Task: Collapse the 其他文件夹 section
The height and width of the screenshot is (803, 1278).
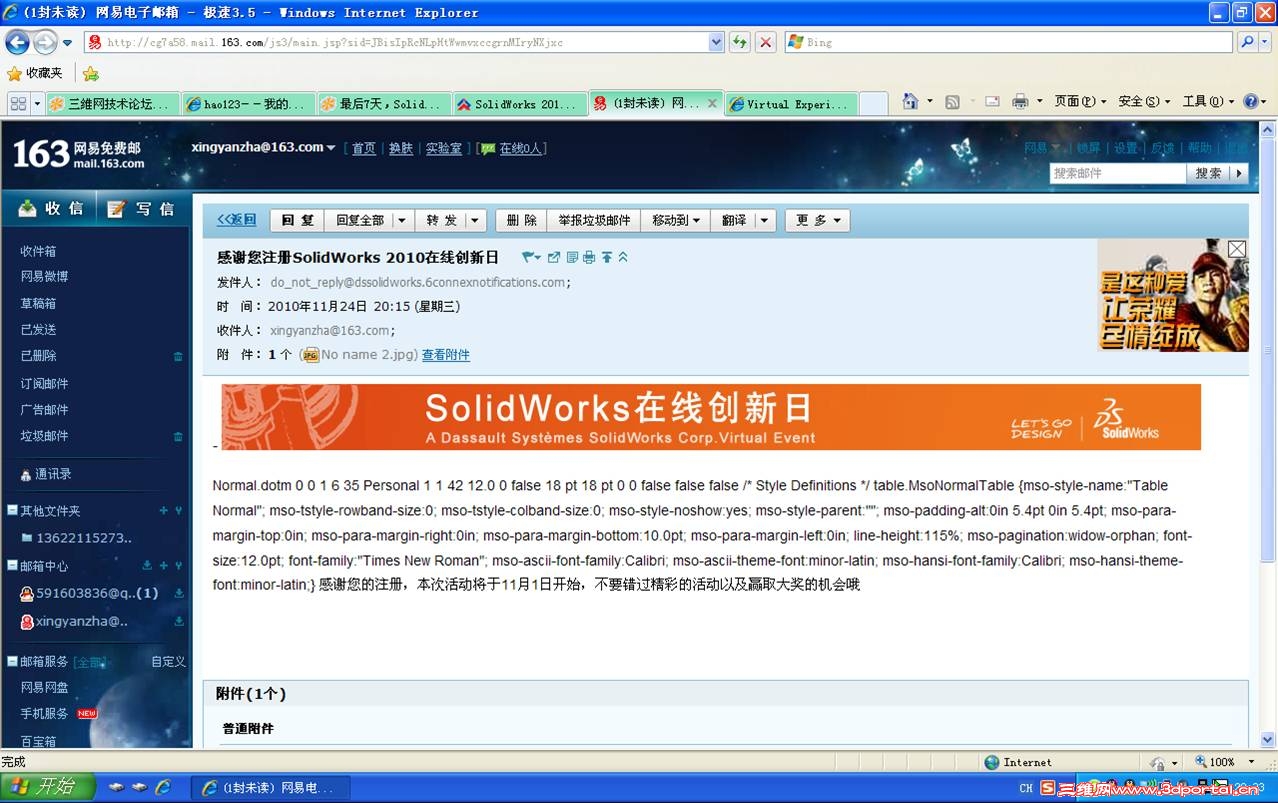Action: 12,510
